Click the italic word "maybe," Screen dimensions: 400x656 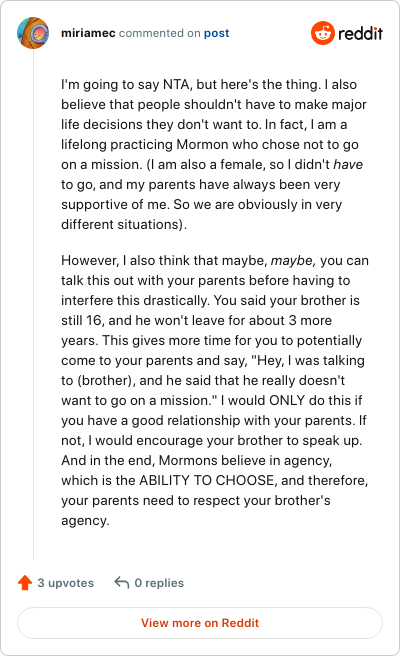click(293, 261)
